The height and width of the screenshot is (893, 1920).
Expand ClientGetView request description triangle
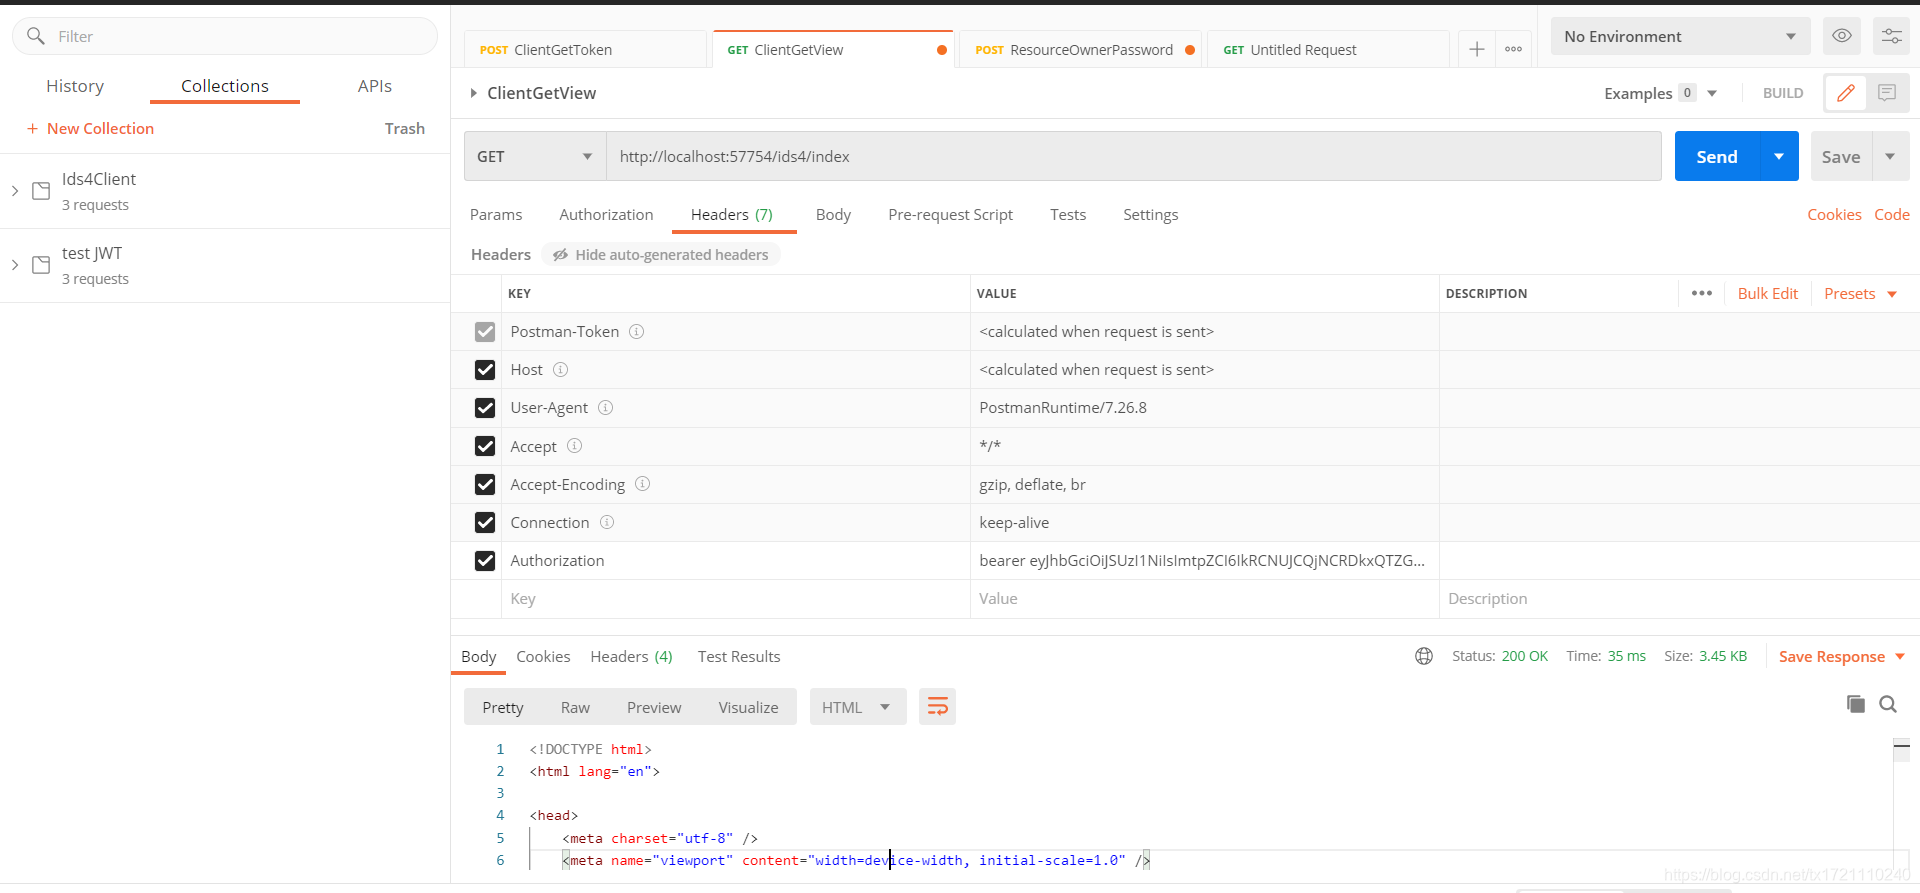[x=473, y=93]
